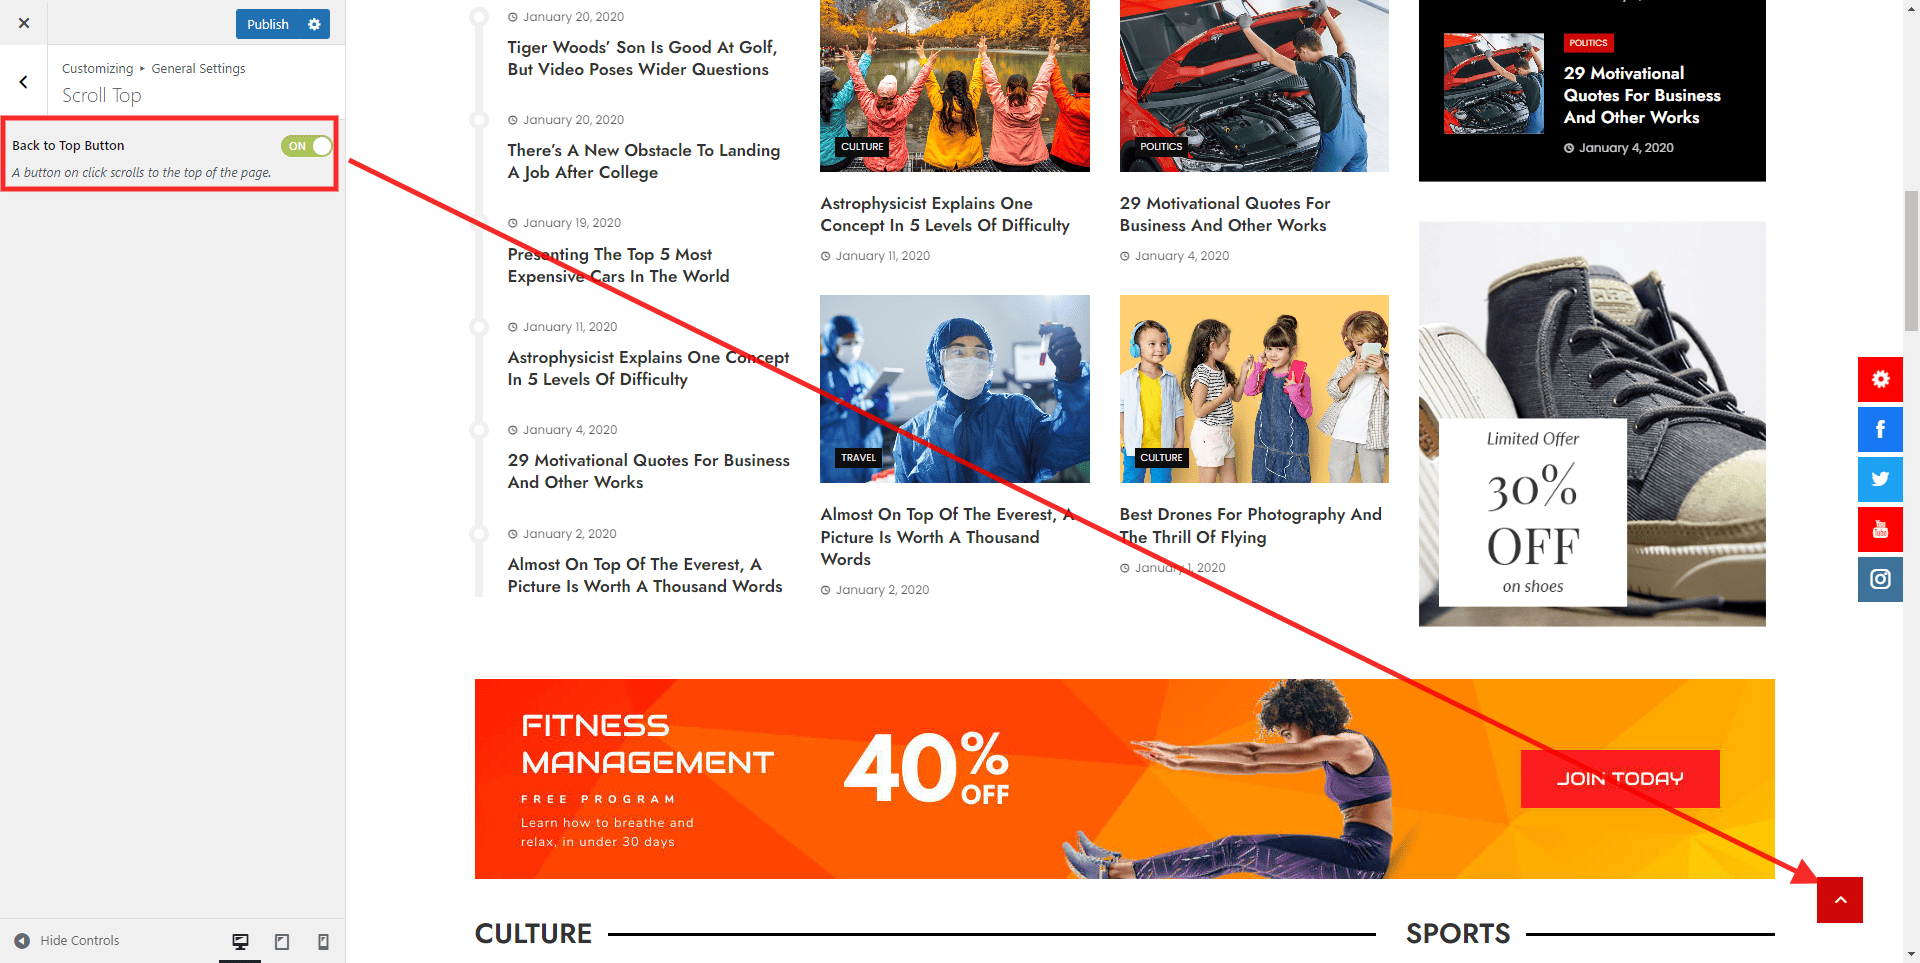This screenshot has width=1920, height=963.
Task: Hide Controls to collapse the sidebar
Action: (x=67, y=941)
